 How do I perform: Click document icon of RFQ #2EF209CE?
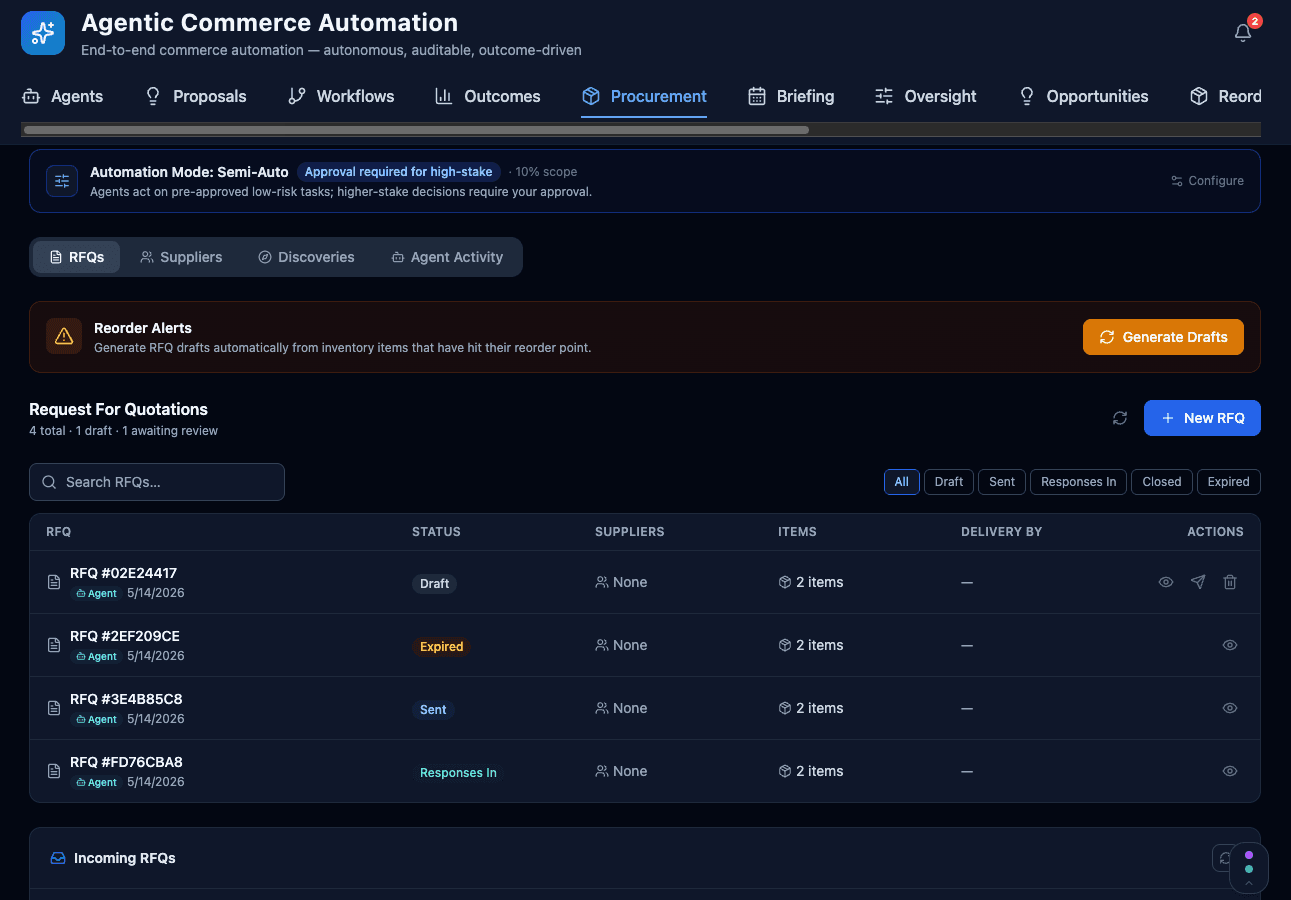tap(55, 645)
